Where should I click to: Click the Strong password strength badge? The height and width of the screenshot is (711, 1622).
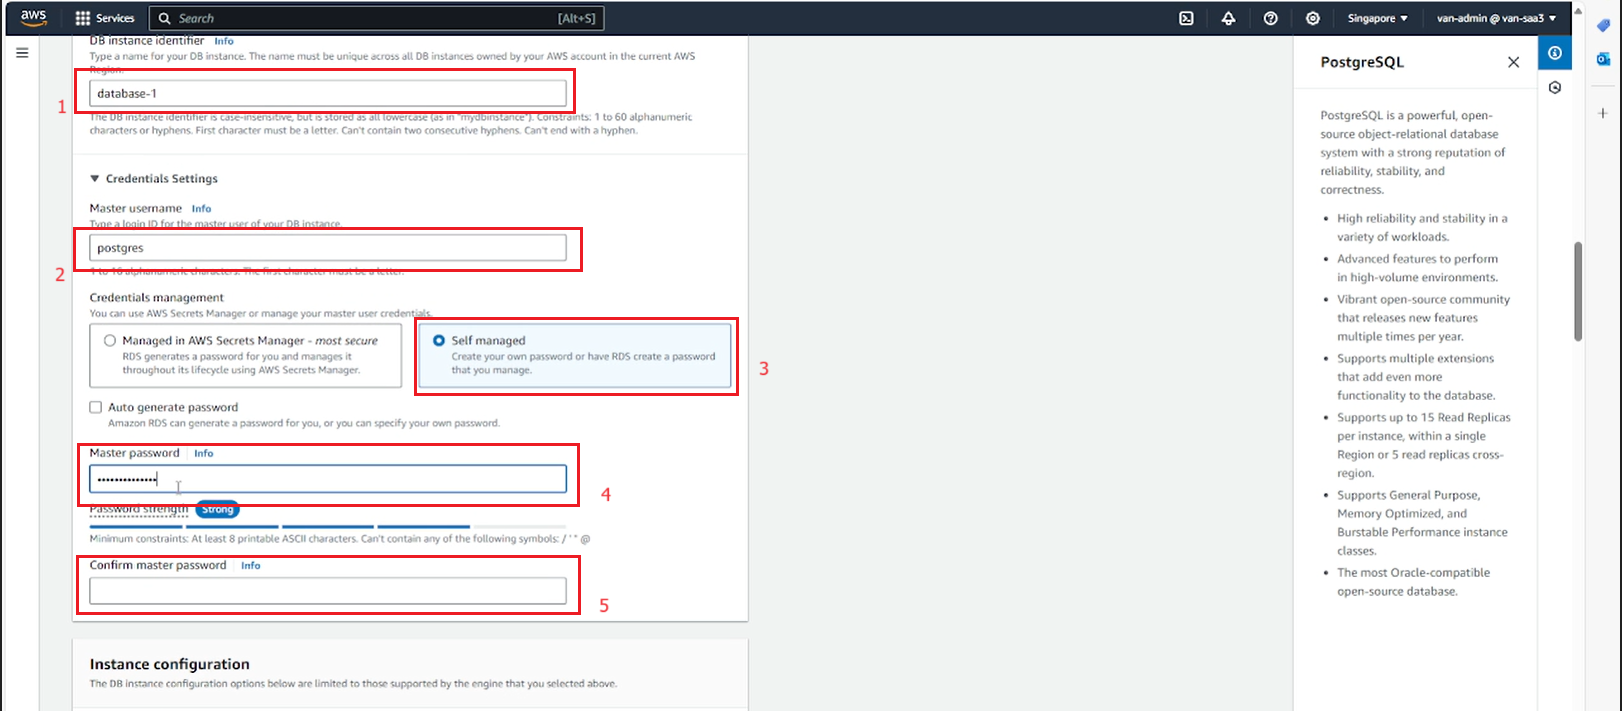point(217,510)
